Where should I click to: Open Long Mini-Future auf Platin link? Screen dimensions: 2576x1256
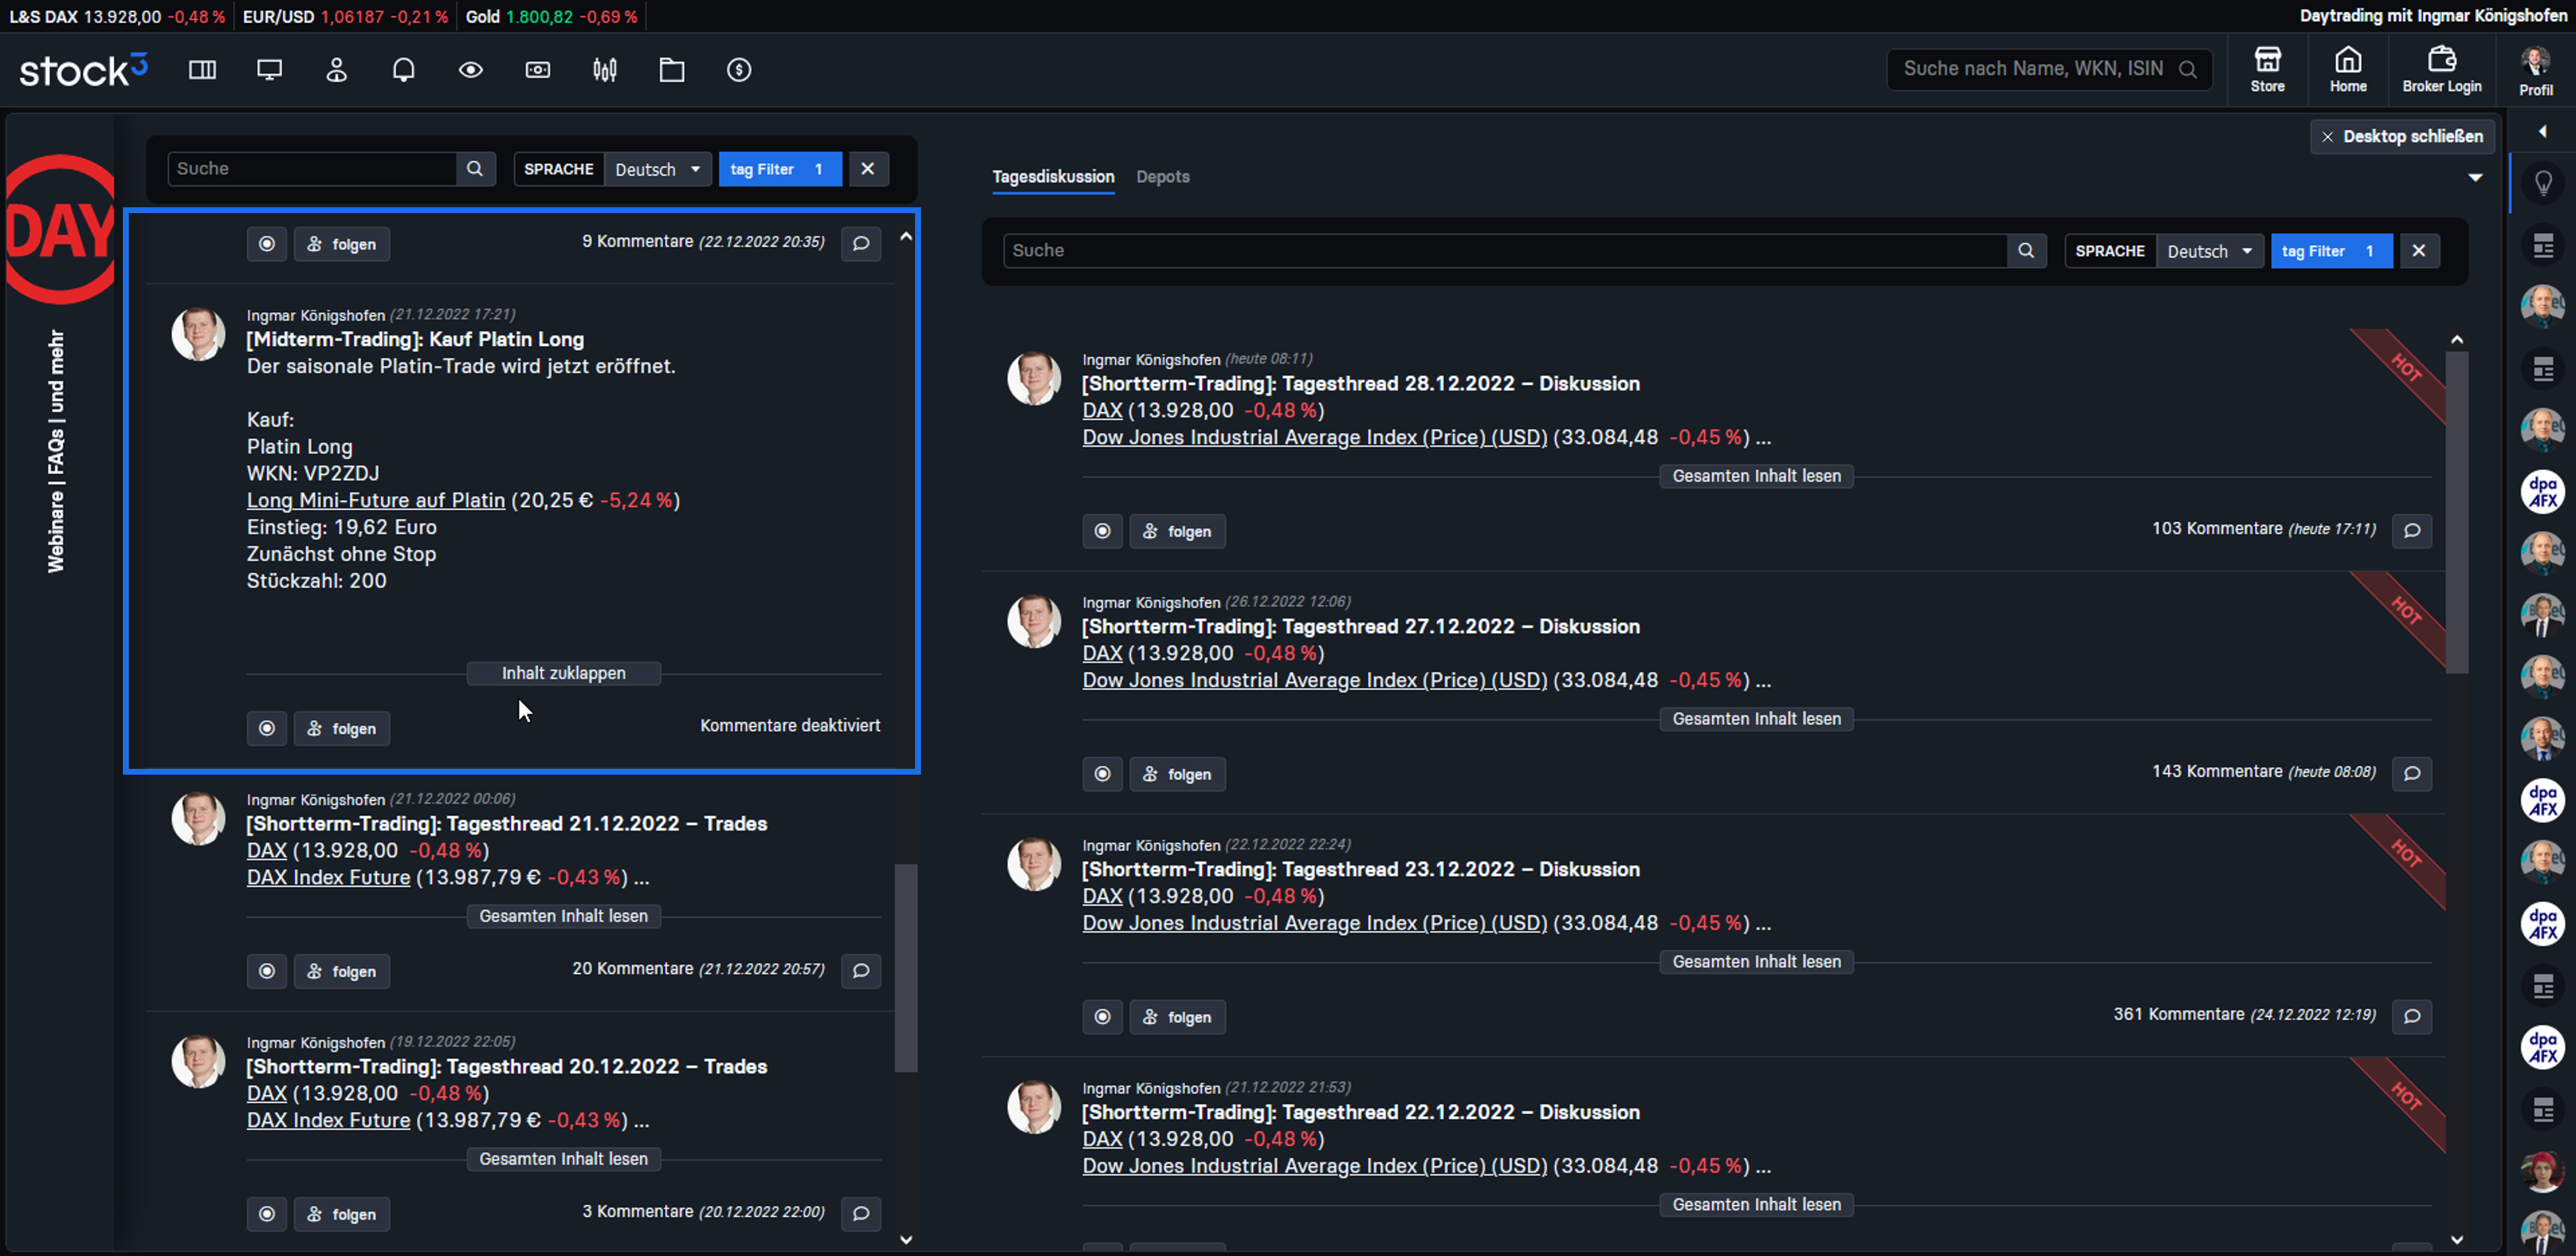click(x=376, y=500)
